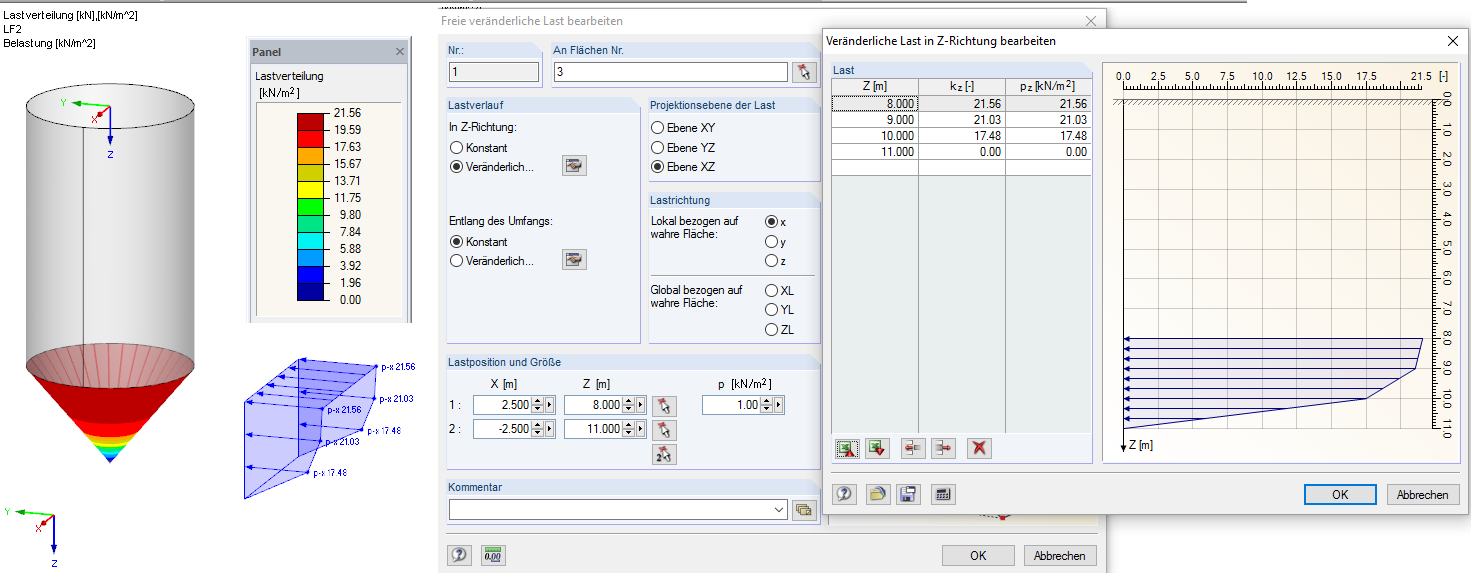Screen dimensions: 1472x586
Task: Export load table to Excel
Action: 846,448
